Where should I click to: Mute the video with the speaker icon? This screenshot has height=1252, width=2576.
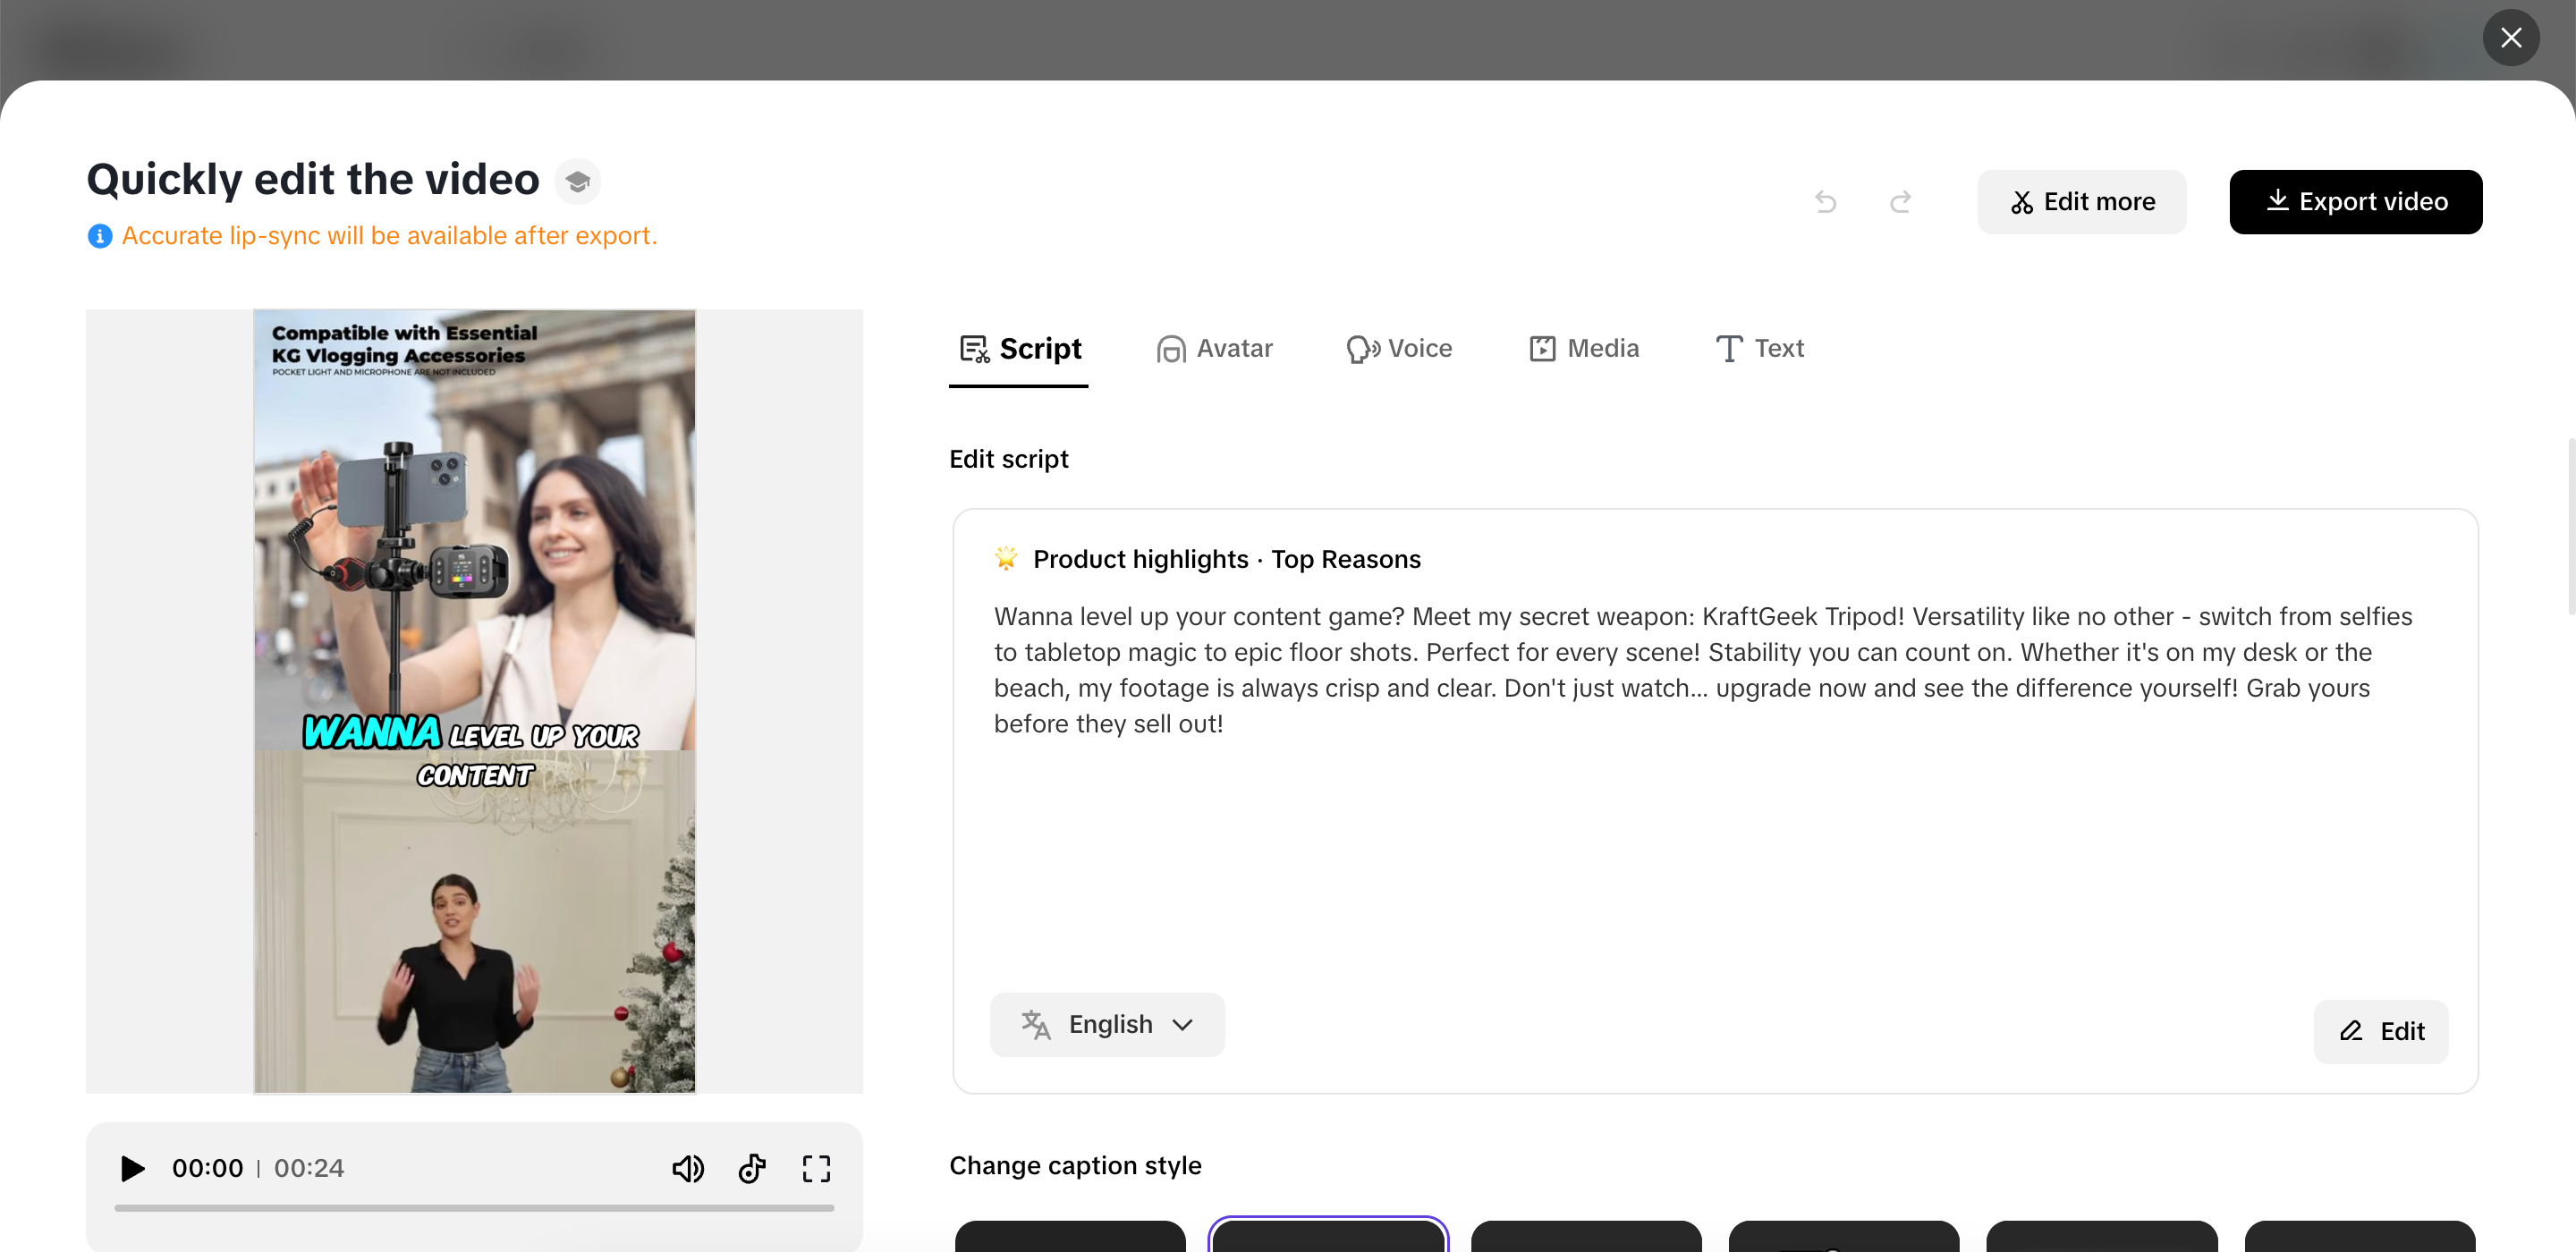[688, 1167]
